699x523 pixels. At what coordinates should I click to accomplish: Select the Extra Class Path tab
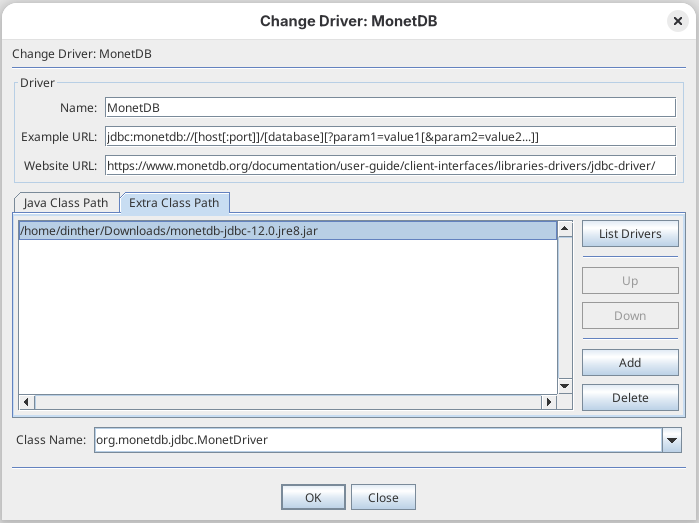(174, 203)
